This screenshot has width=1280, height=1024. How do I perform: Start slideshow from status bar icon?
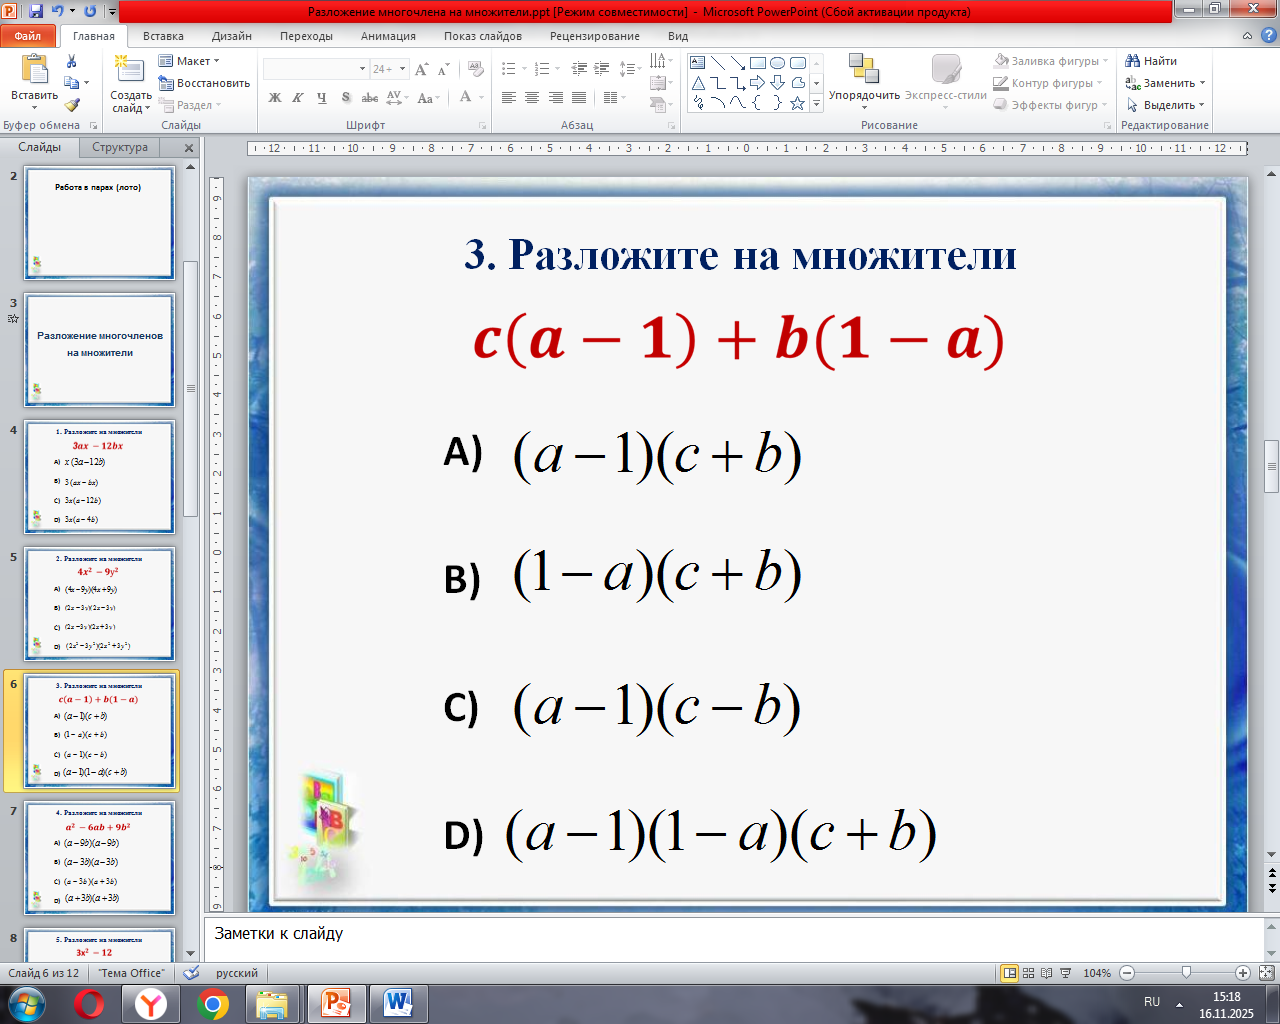click(x=1065, y=973)
